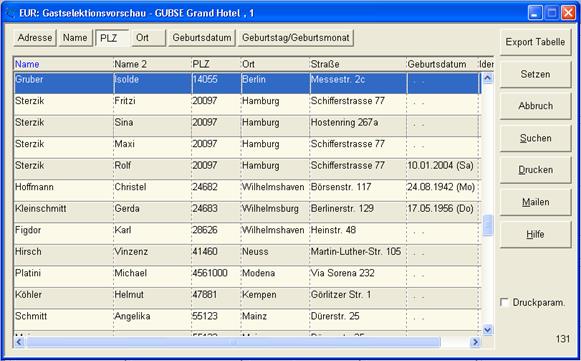
Task: Click the city Wilhelmsburg
Action: pyautogui.click(x=270, y=209)
